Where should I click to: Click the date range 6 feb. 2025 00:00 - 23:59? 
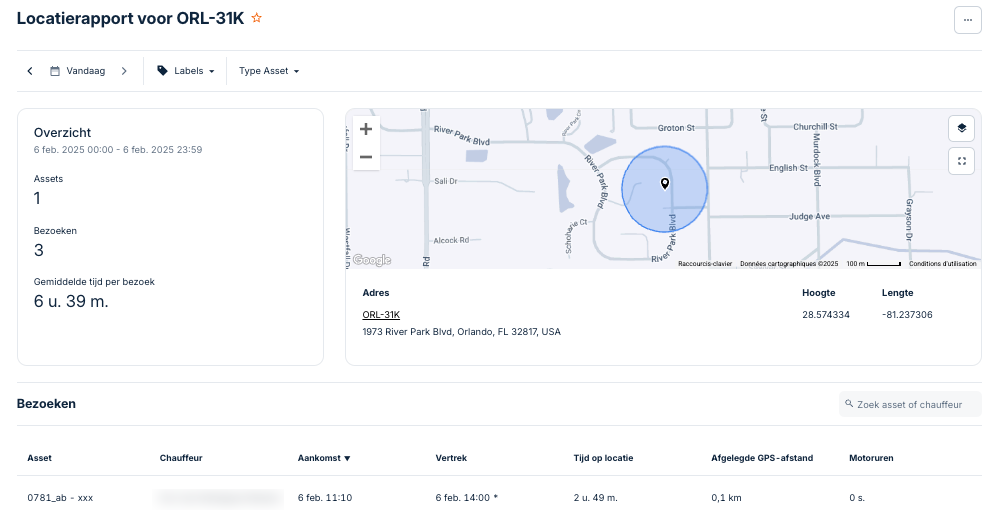pyautogui.click(x=118, y=150)
